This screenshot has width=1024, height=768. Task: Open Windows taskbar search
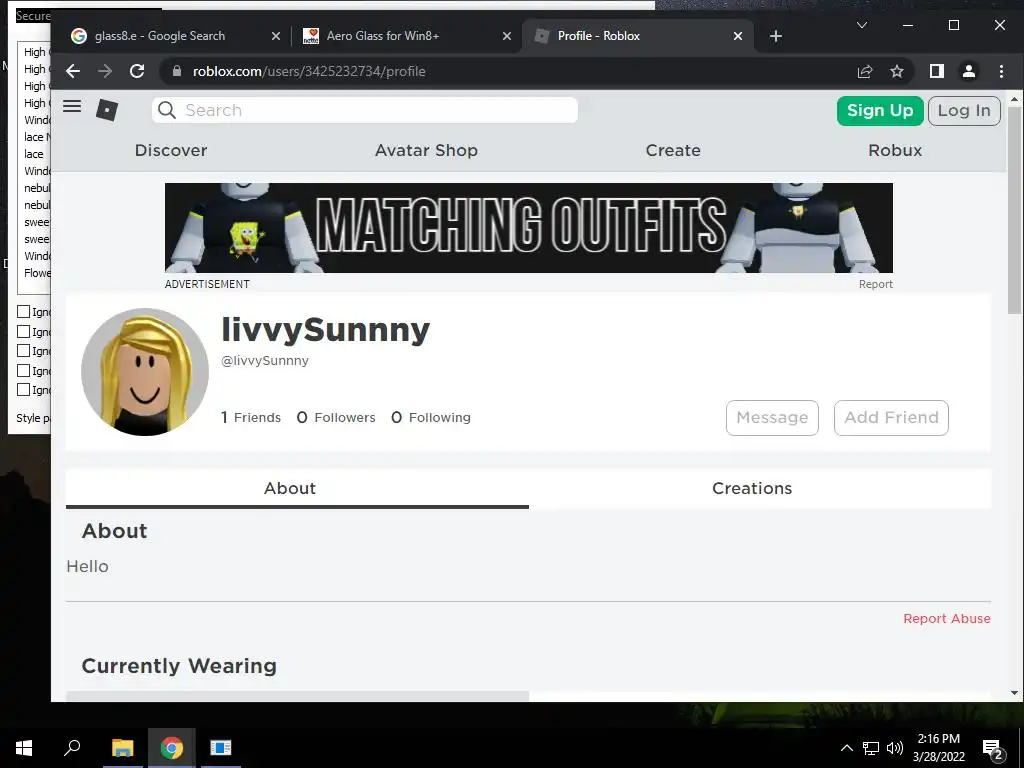pos(72,747)
